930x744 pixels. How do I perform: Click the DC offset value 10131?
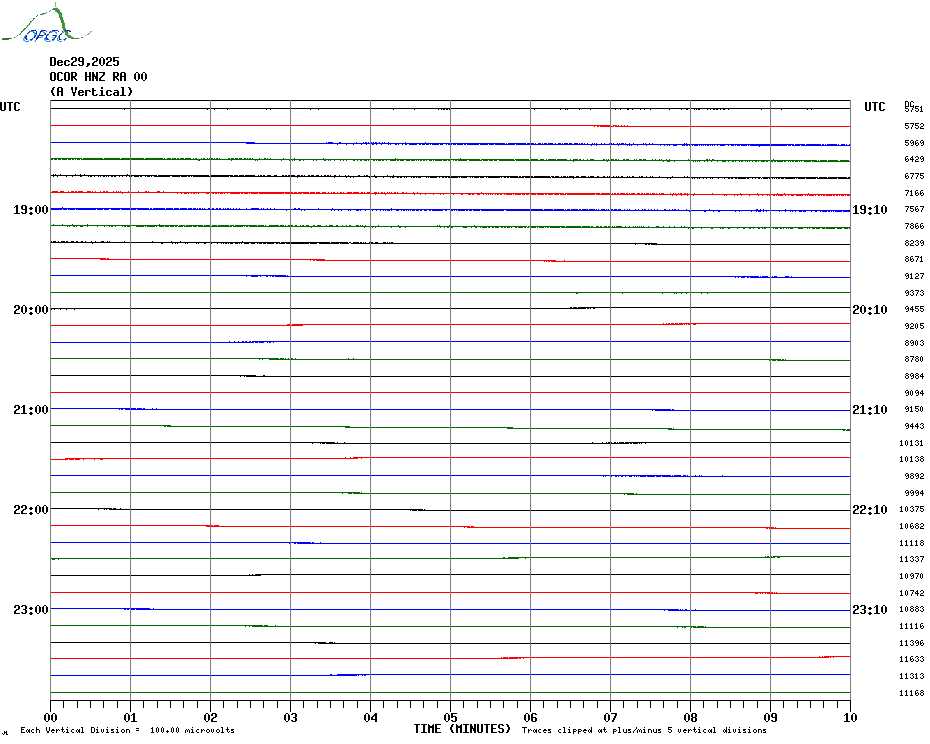[x=911, y=443]
